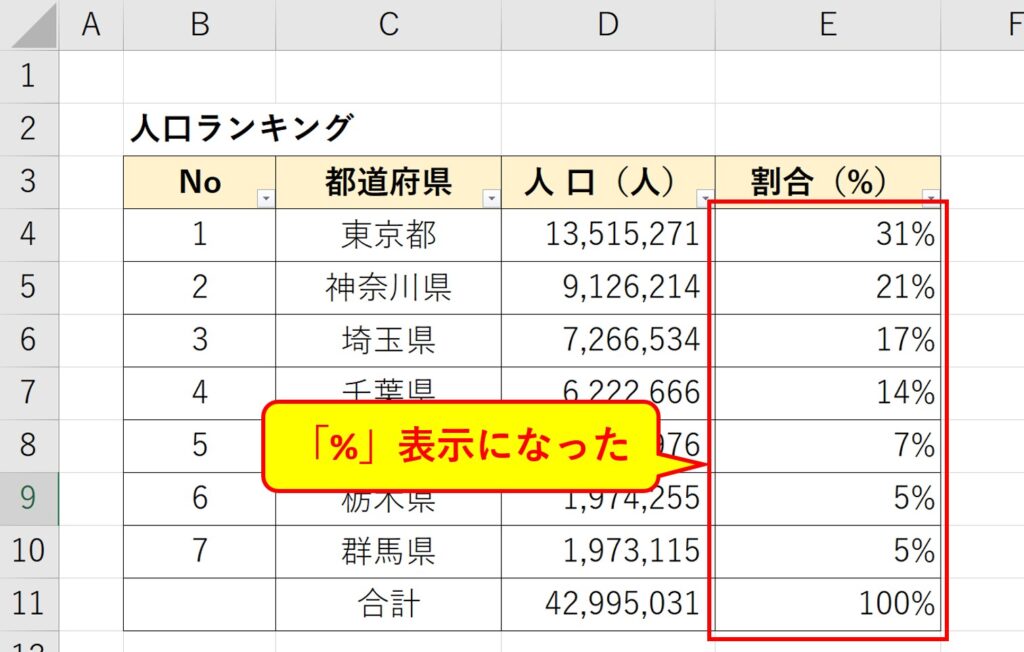Open the No column filter dropdown

tap(266, 197)
